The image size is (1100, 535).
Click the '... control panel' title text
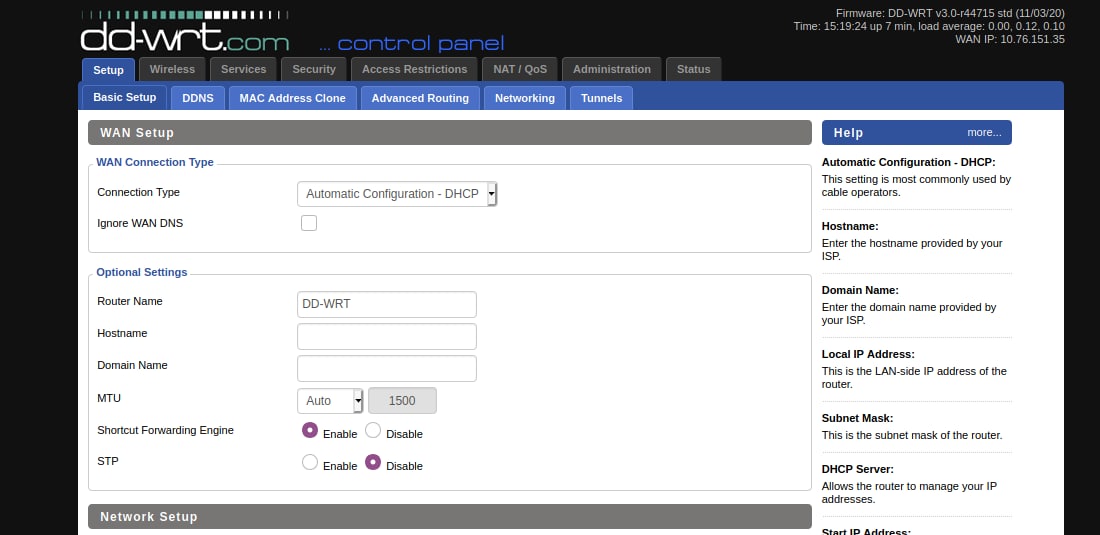pyautogui.click(x=411, y=43)
